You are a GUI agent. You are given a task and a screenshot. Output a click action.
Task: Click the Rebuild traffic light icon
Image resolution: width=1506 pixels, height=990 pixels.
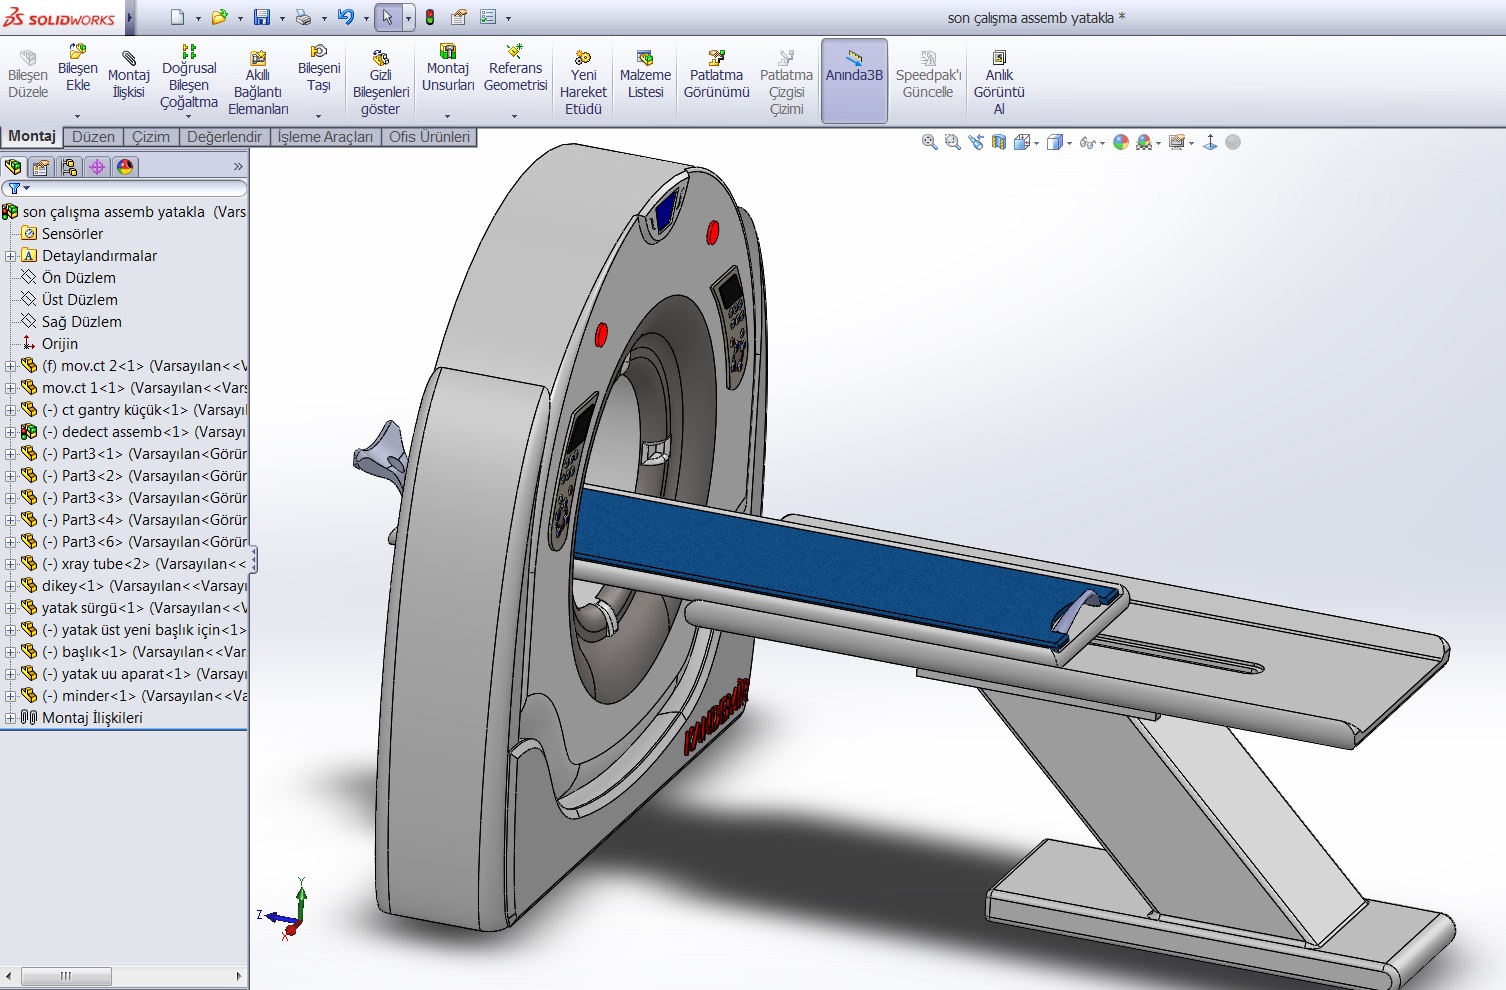click(x=430, y=17)
